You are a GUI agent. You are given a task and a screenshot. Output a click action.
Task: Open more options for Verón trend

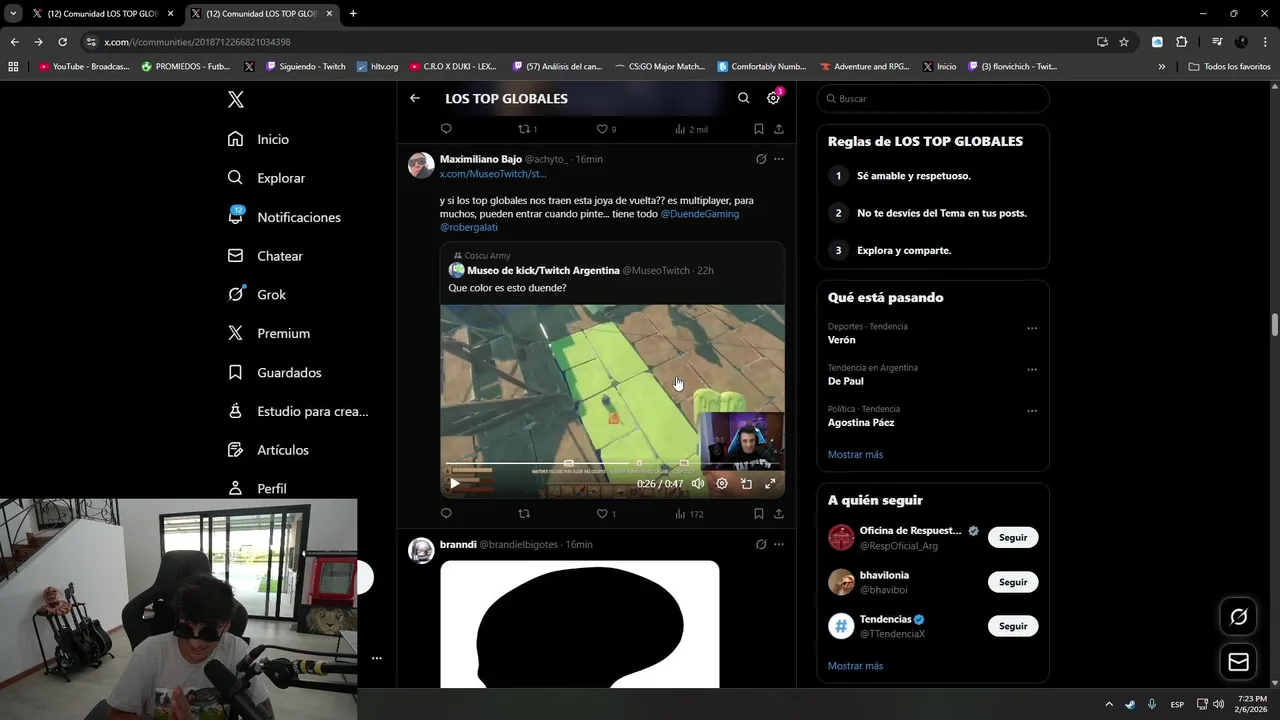pos(1032,328)
